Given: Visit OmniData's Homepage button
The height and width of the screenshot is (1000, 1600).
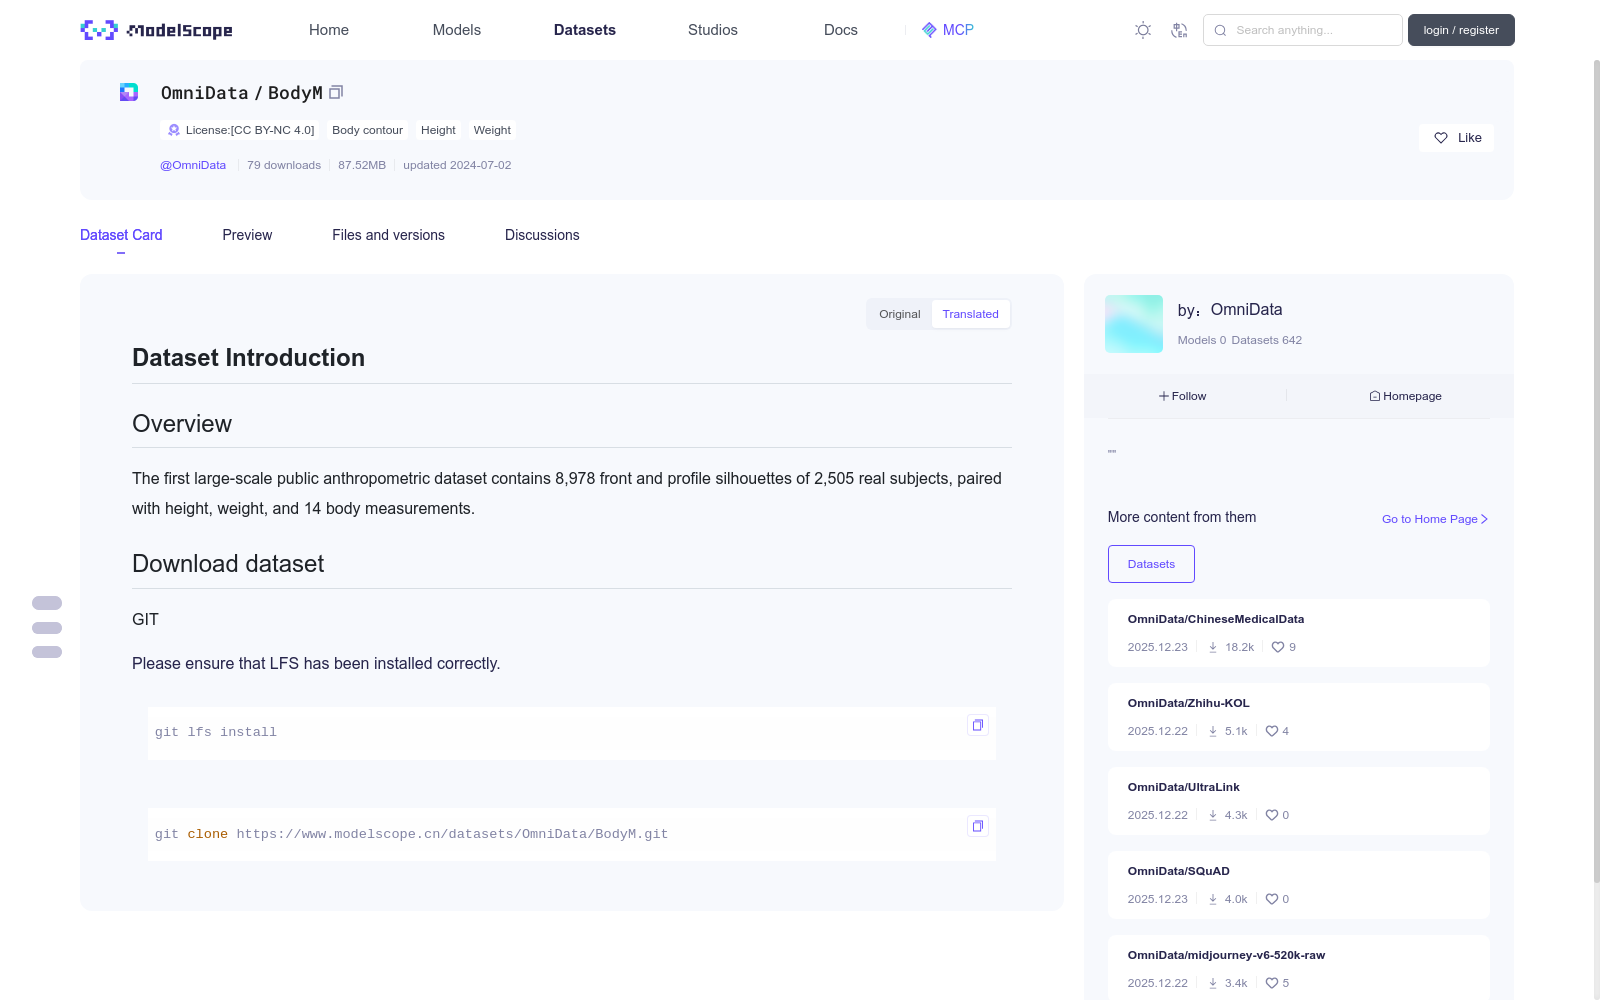Looking at the screenshot, I should [x=1405, y=396].
